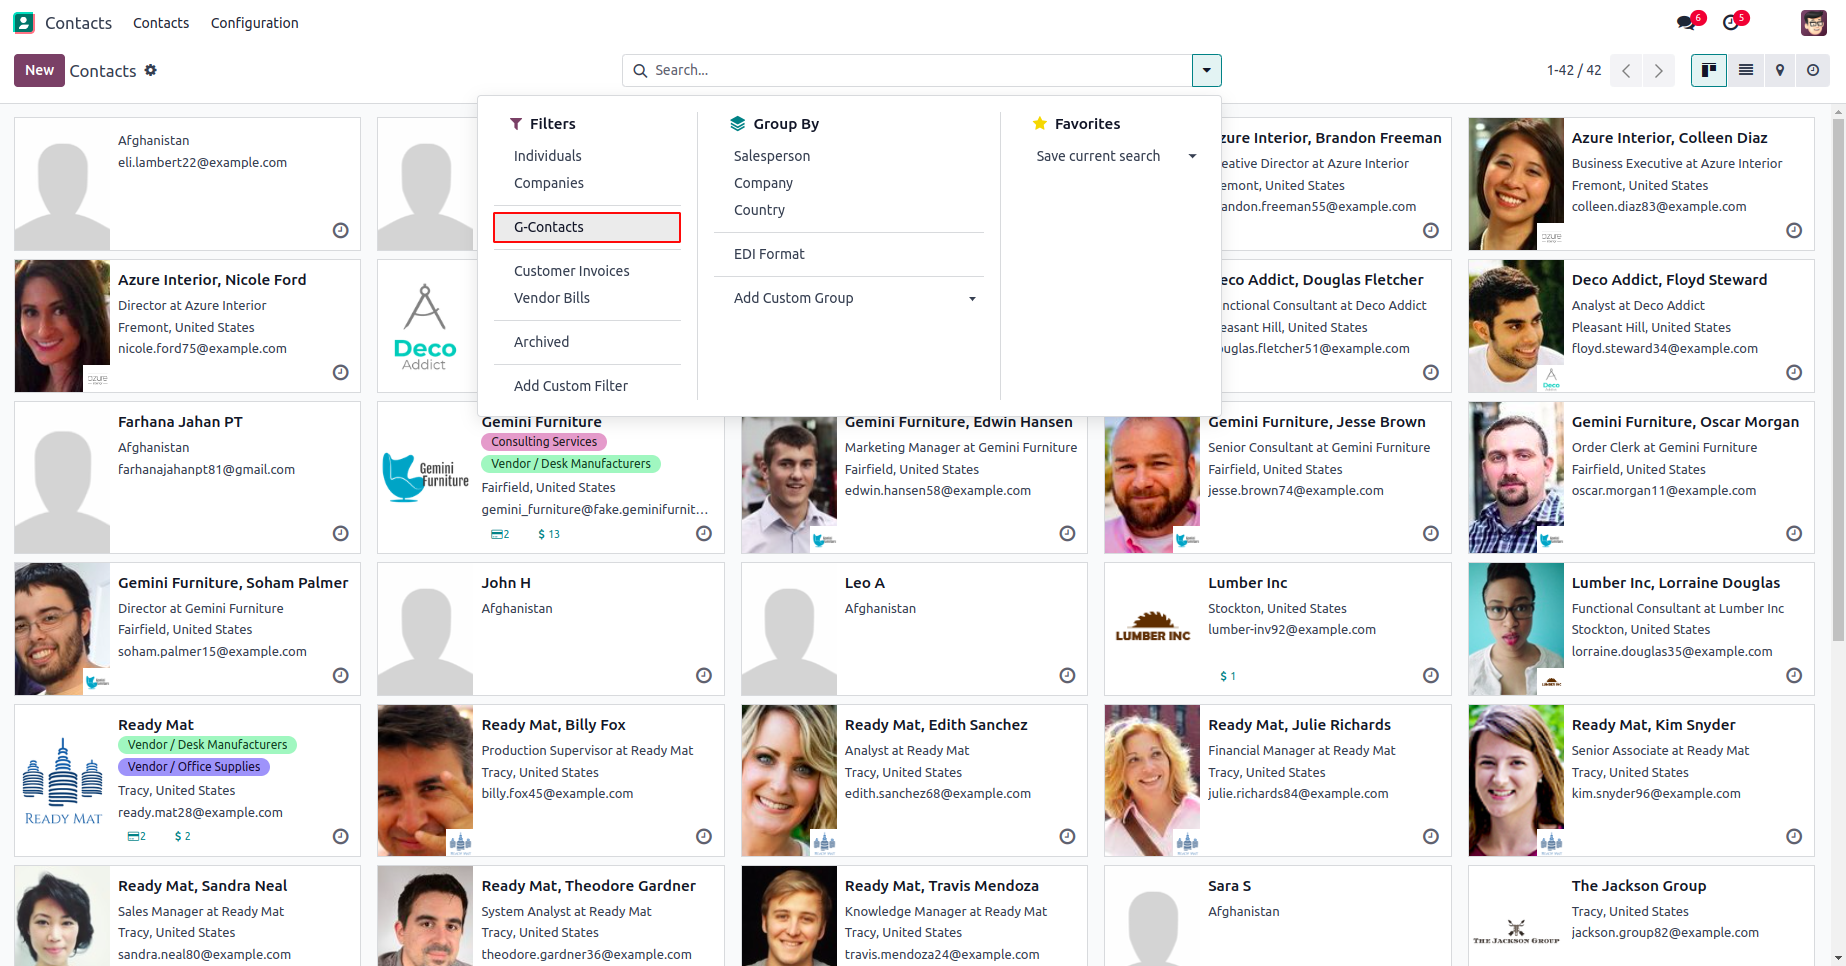Click the gear icon beside Contacts title
The height and width of the screenshot is (966, 1846).
pyautogui.click(x=151, y=70)
